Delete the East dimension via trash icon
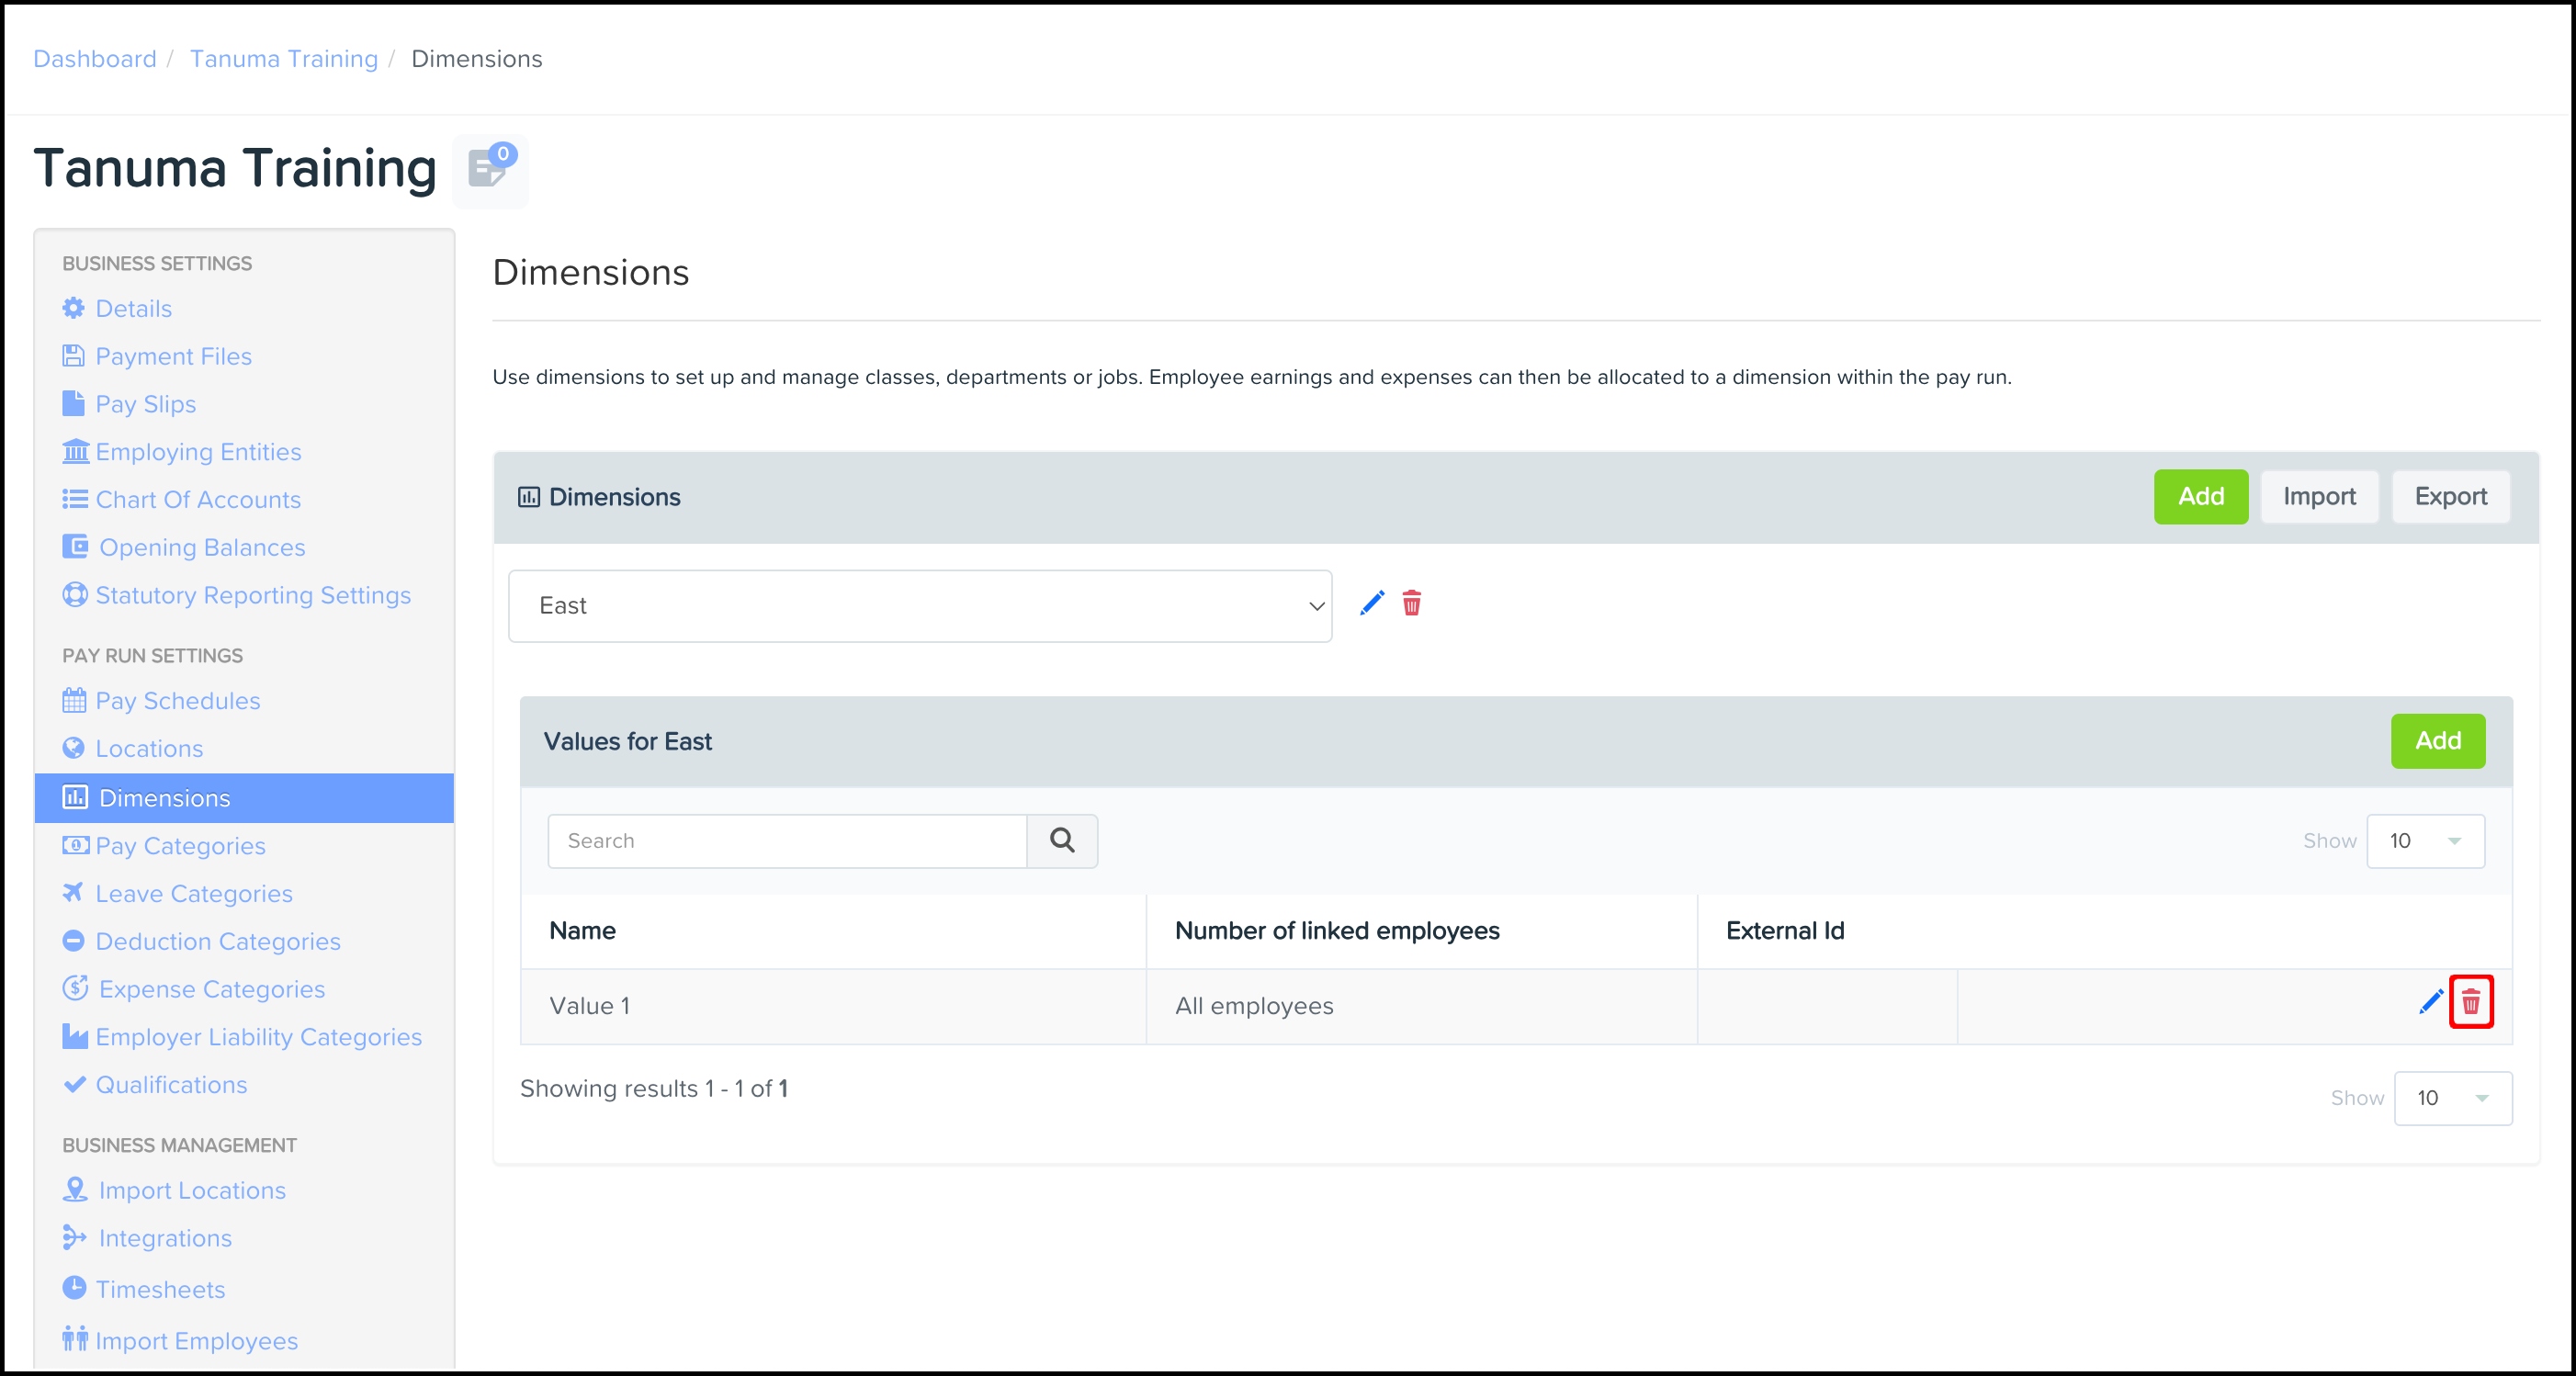Viewport: 2576px width, 1376px height. pos(1411,603)
